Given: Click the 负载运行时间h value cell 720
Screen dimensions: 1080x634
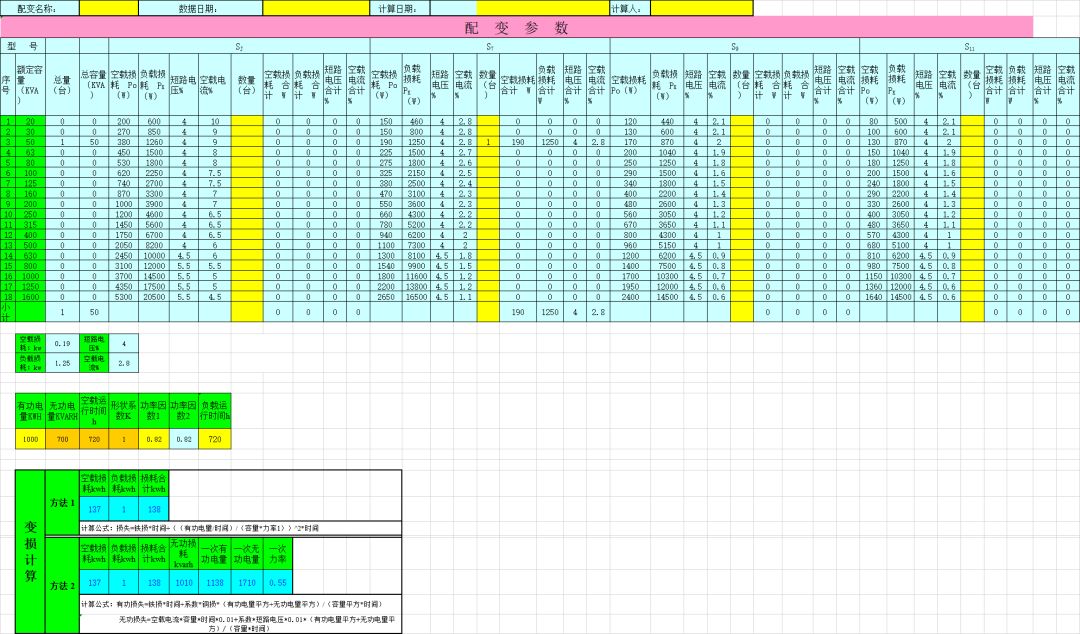Looking at the screenshot, I should pyautogui.click(x=215, y=439).
